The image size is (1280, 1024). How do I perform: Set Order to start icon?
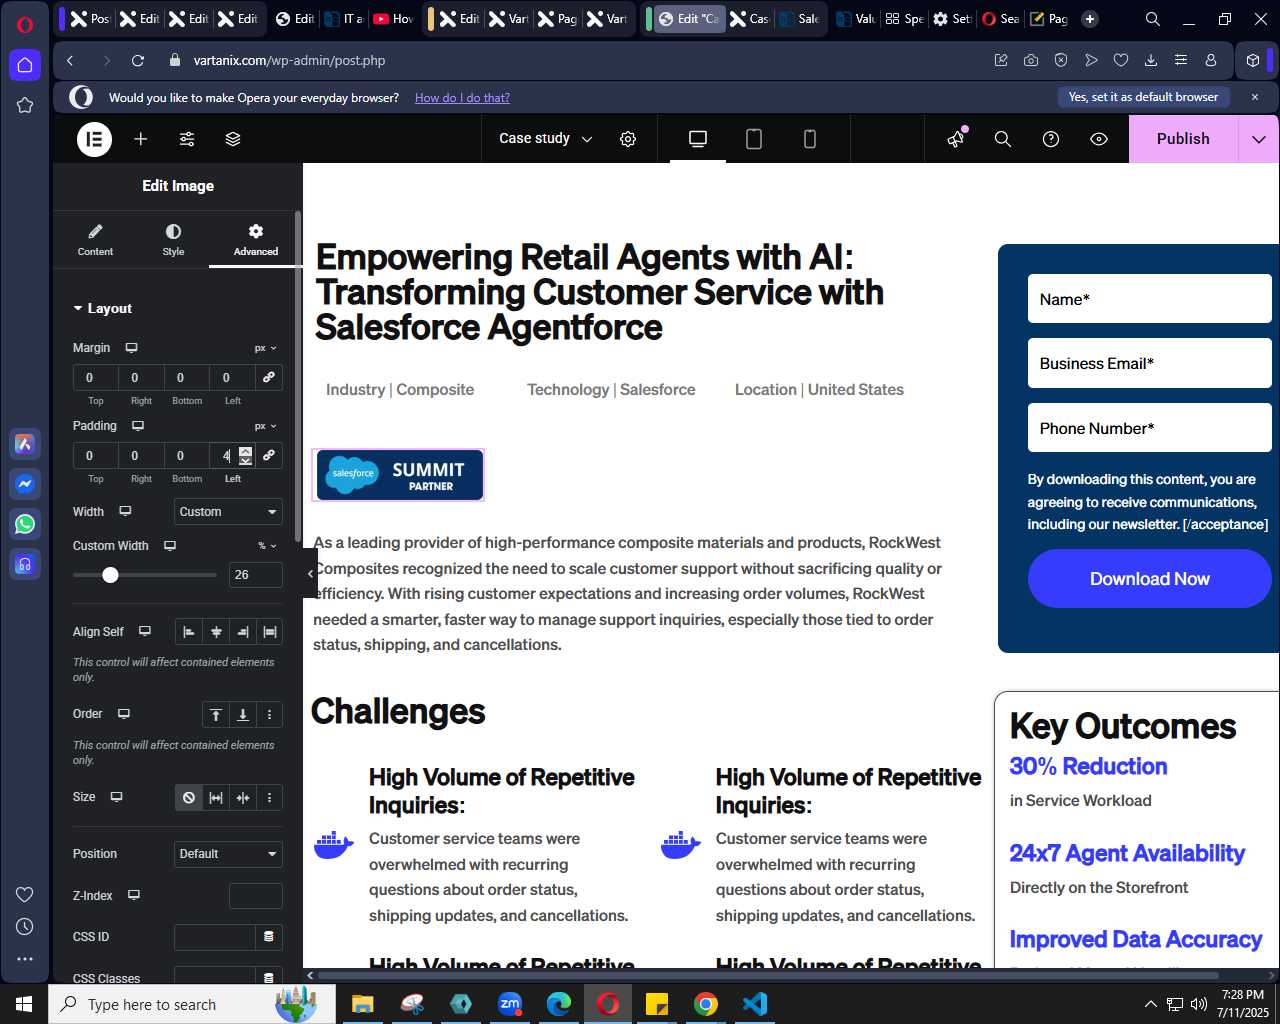[x=216, y=714]
